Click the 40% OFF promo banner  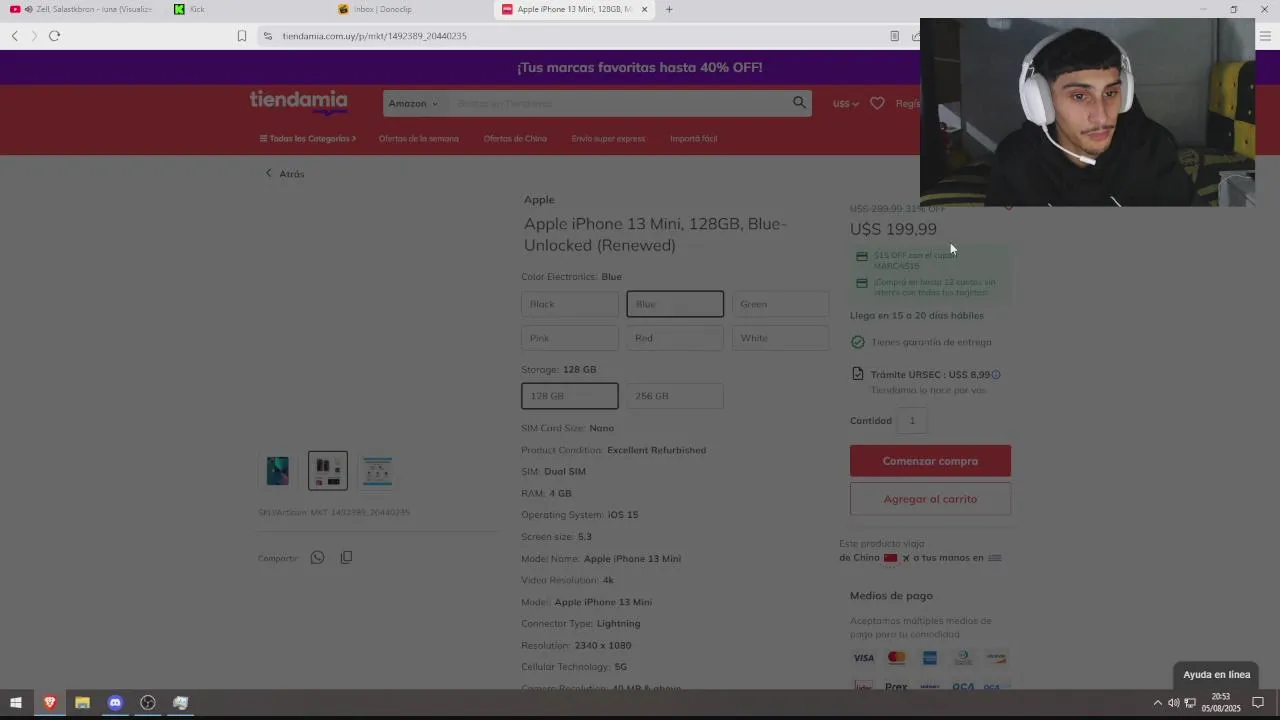click(640, 67)
